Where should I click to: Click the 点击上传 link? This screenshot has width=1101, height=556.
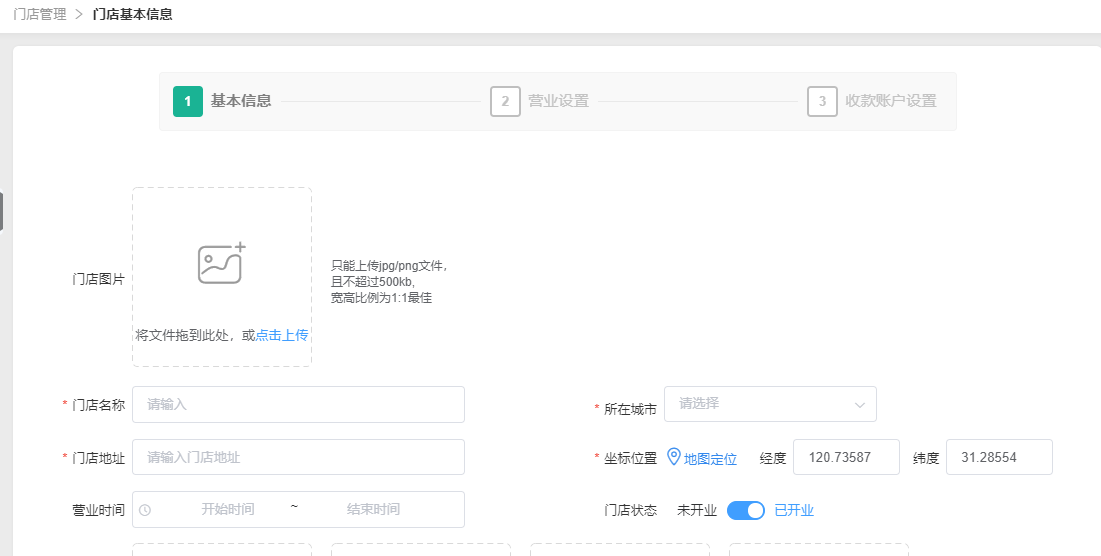click(x=282, y=335)
